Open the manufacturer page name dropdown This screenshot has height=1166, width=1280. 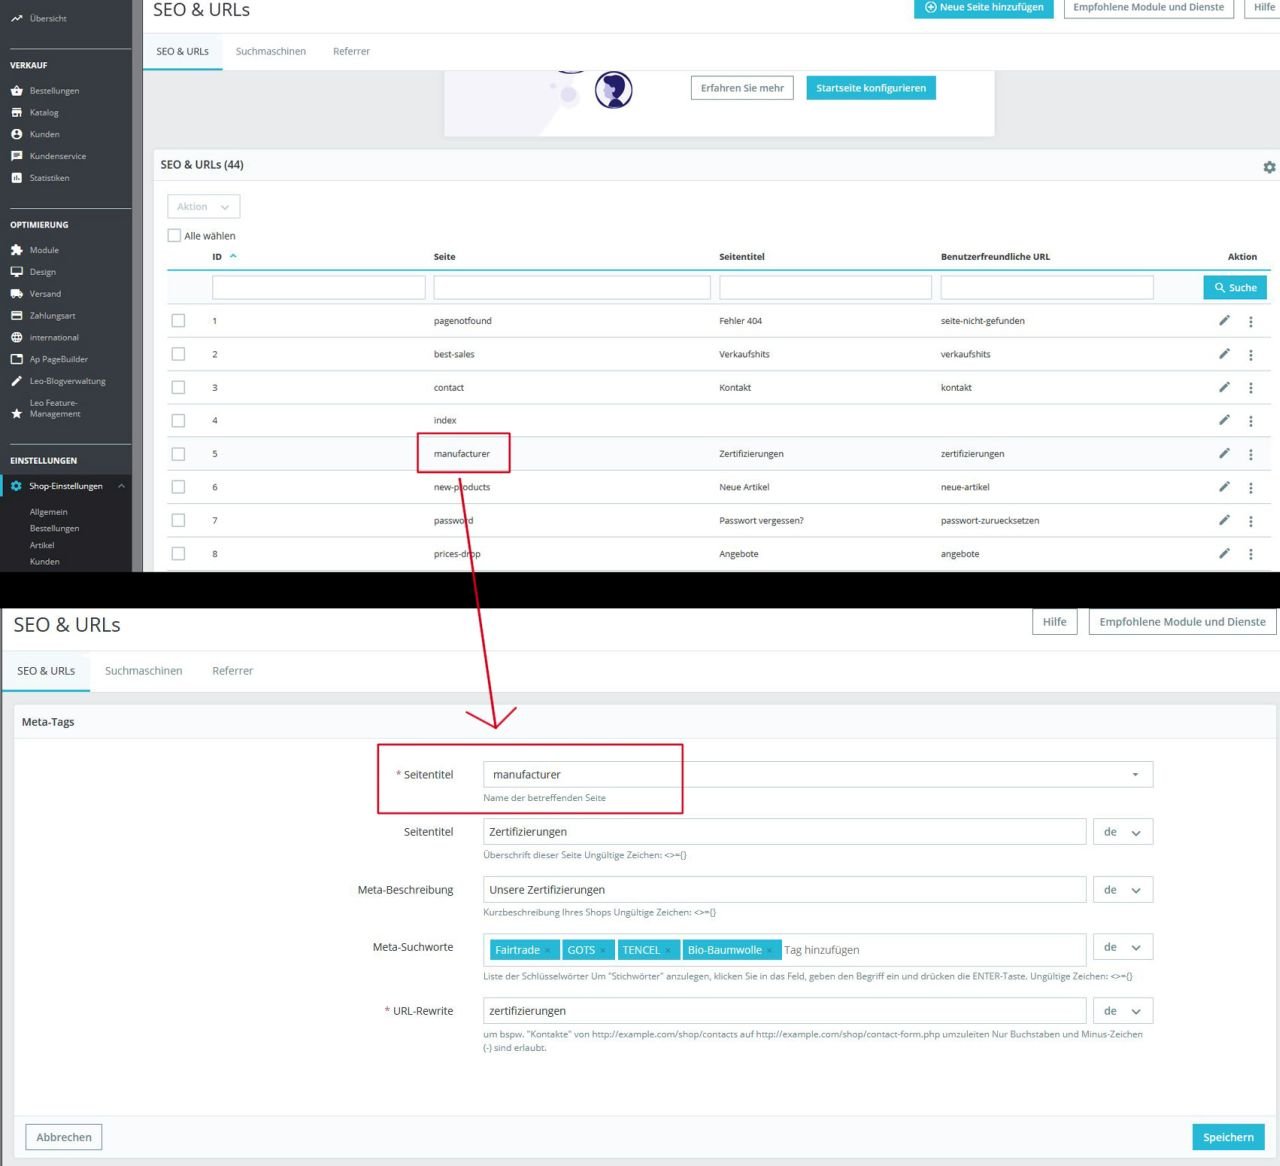(x=817, y=775)
